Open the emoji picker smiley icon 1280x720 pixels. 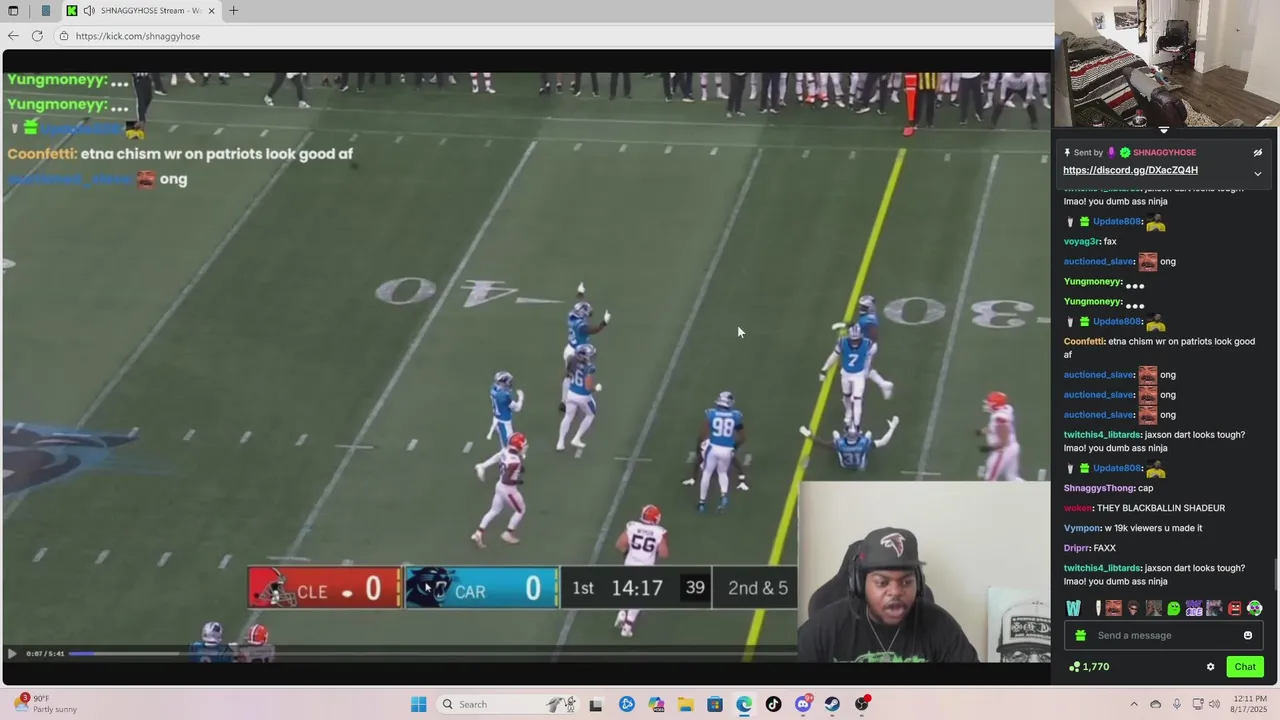coord(1248,636)
